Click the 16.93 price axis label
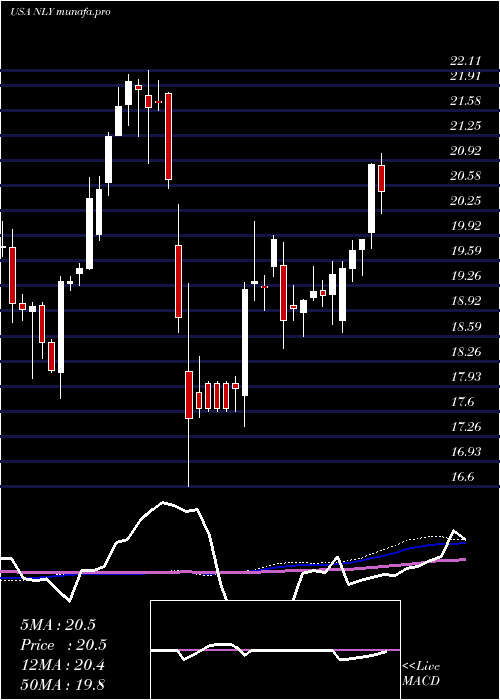The width and height of the screenshot is (500, 700). (x=466, y=452)
